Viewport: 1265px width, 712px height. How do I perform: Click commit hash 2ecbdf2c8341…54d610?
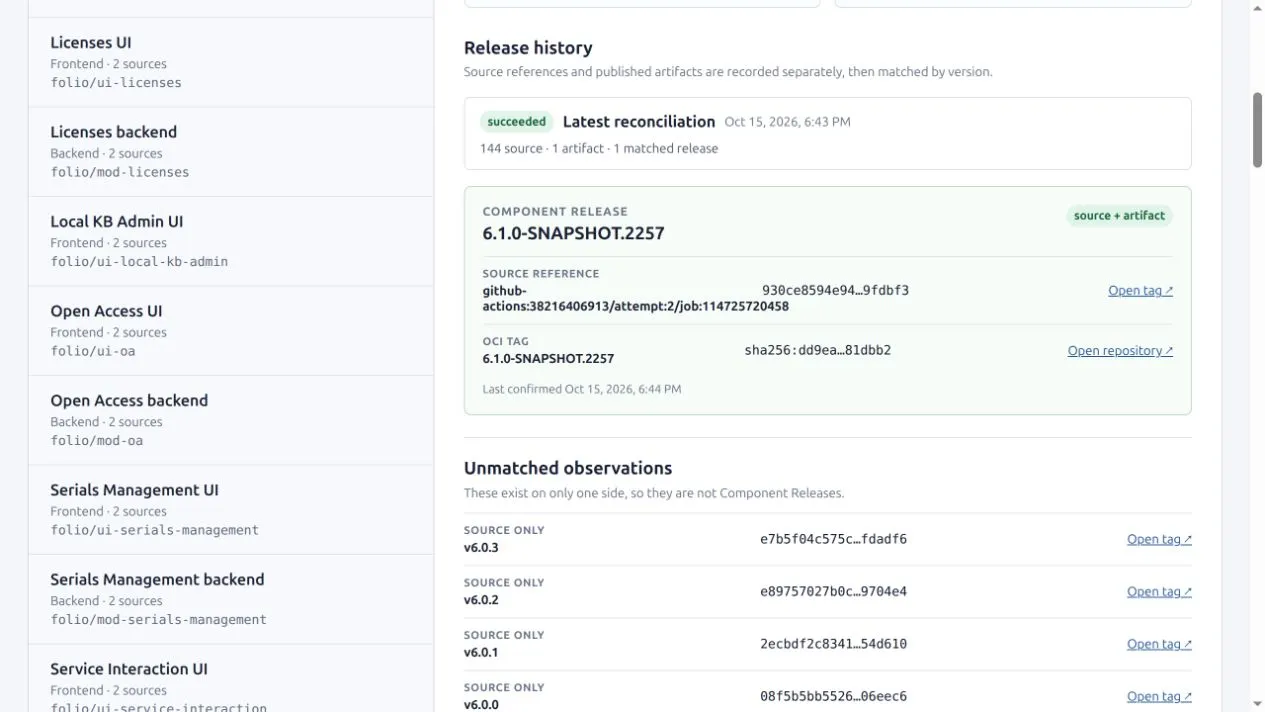point(833,644)
